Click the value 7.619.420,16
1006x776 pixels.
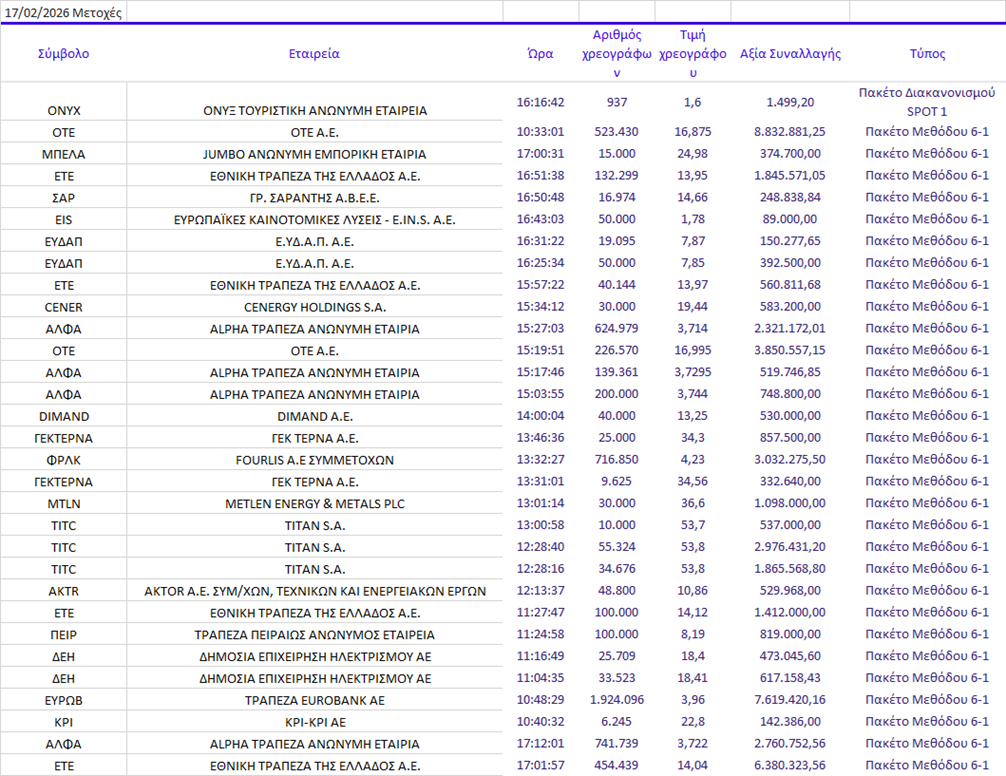point(790,699)
